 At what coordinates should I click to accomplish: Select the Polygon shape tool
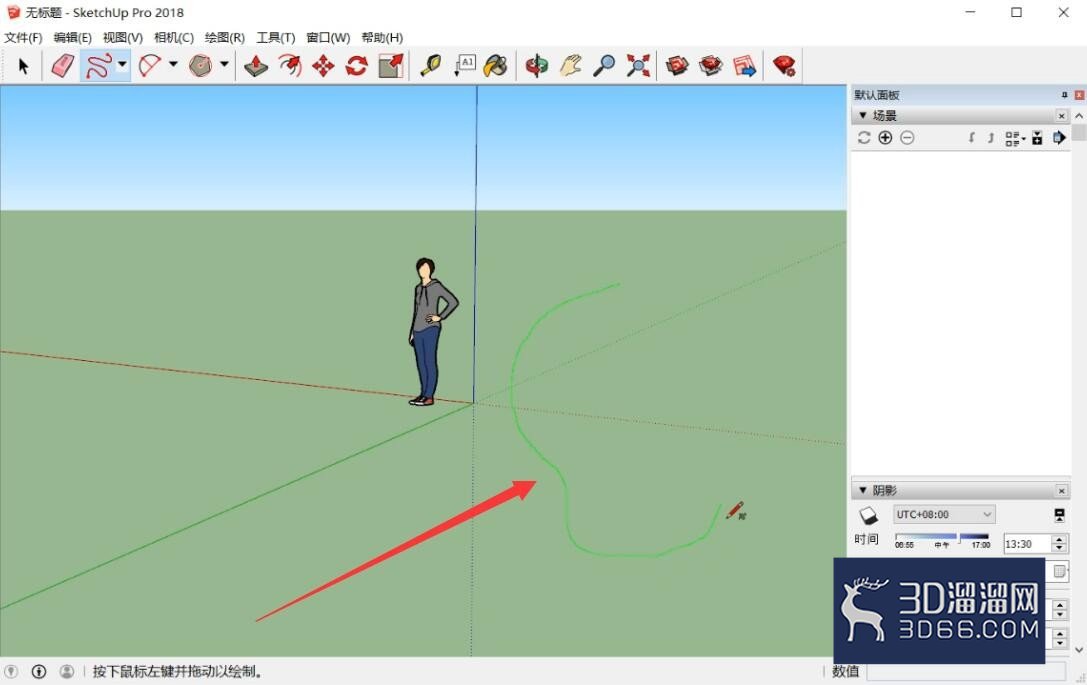[201, 67]
